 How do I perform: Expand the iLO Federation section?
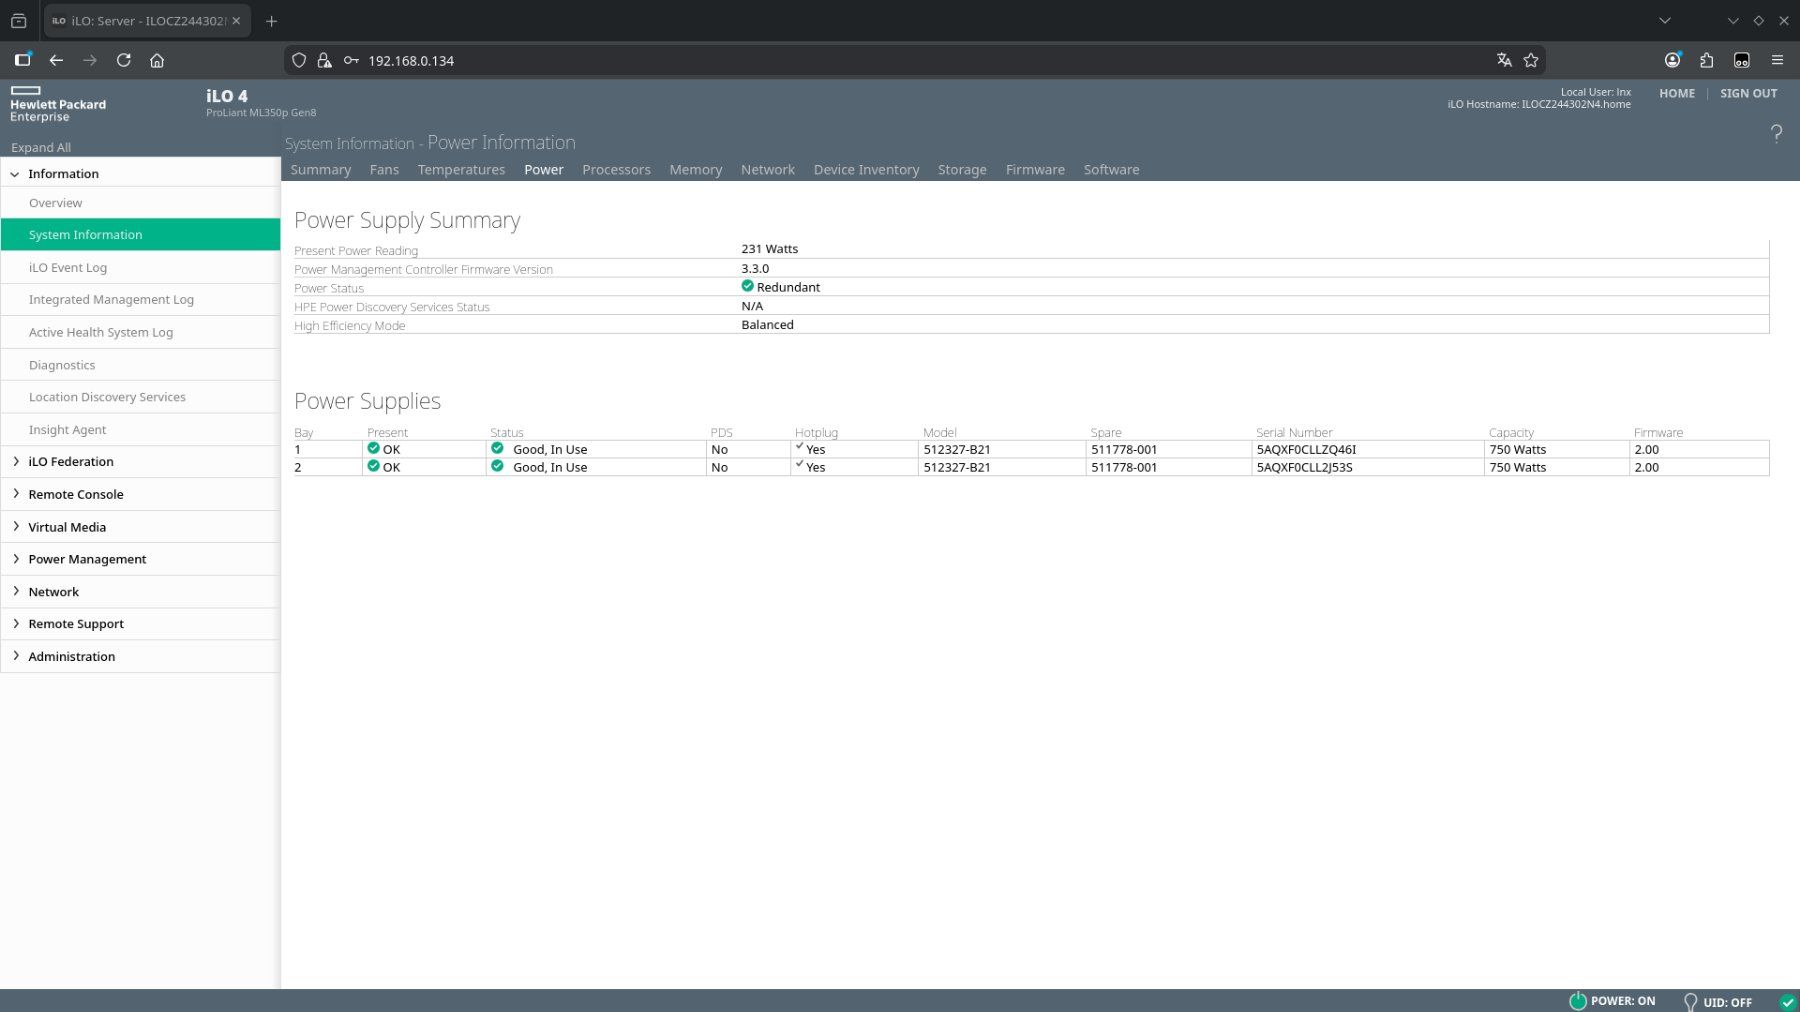pyautogui.click(x=15, y=461)
